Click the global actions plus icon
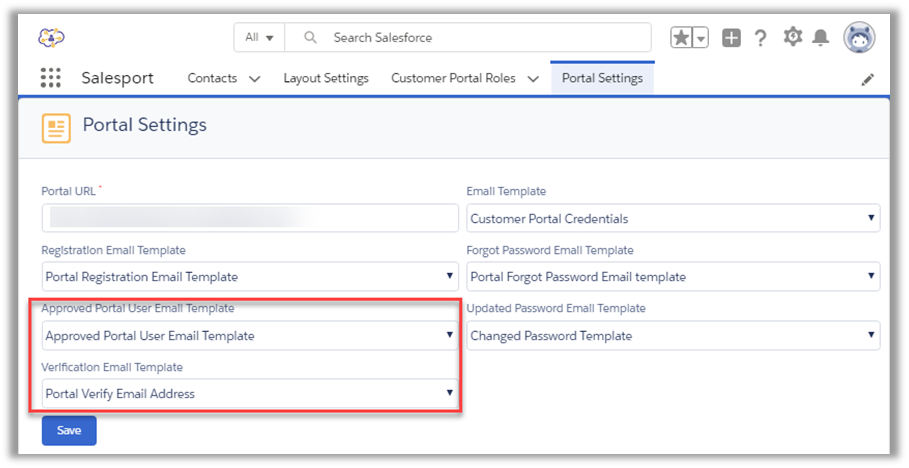Viewport: 909px width, 468px height. 731,38
